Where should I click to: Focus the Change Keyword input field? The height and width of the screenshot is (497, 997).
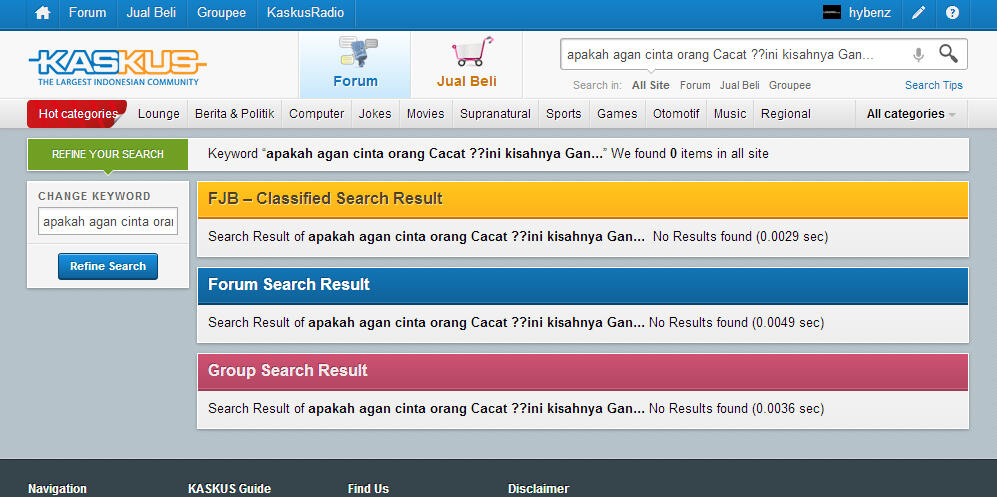(108, 221)
